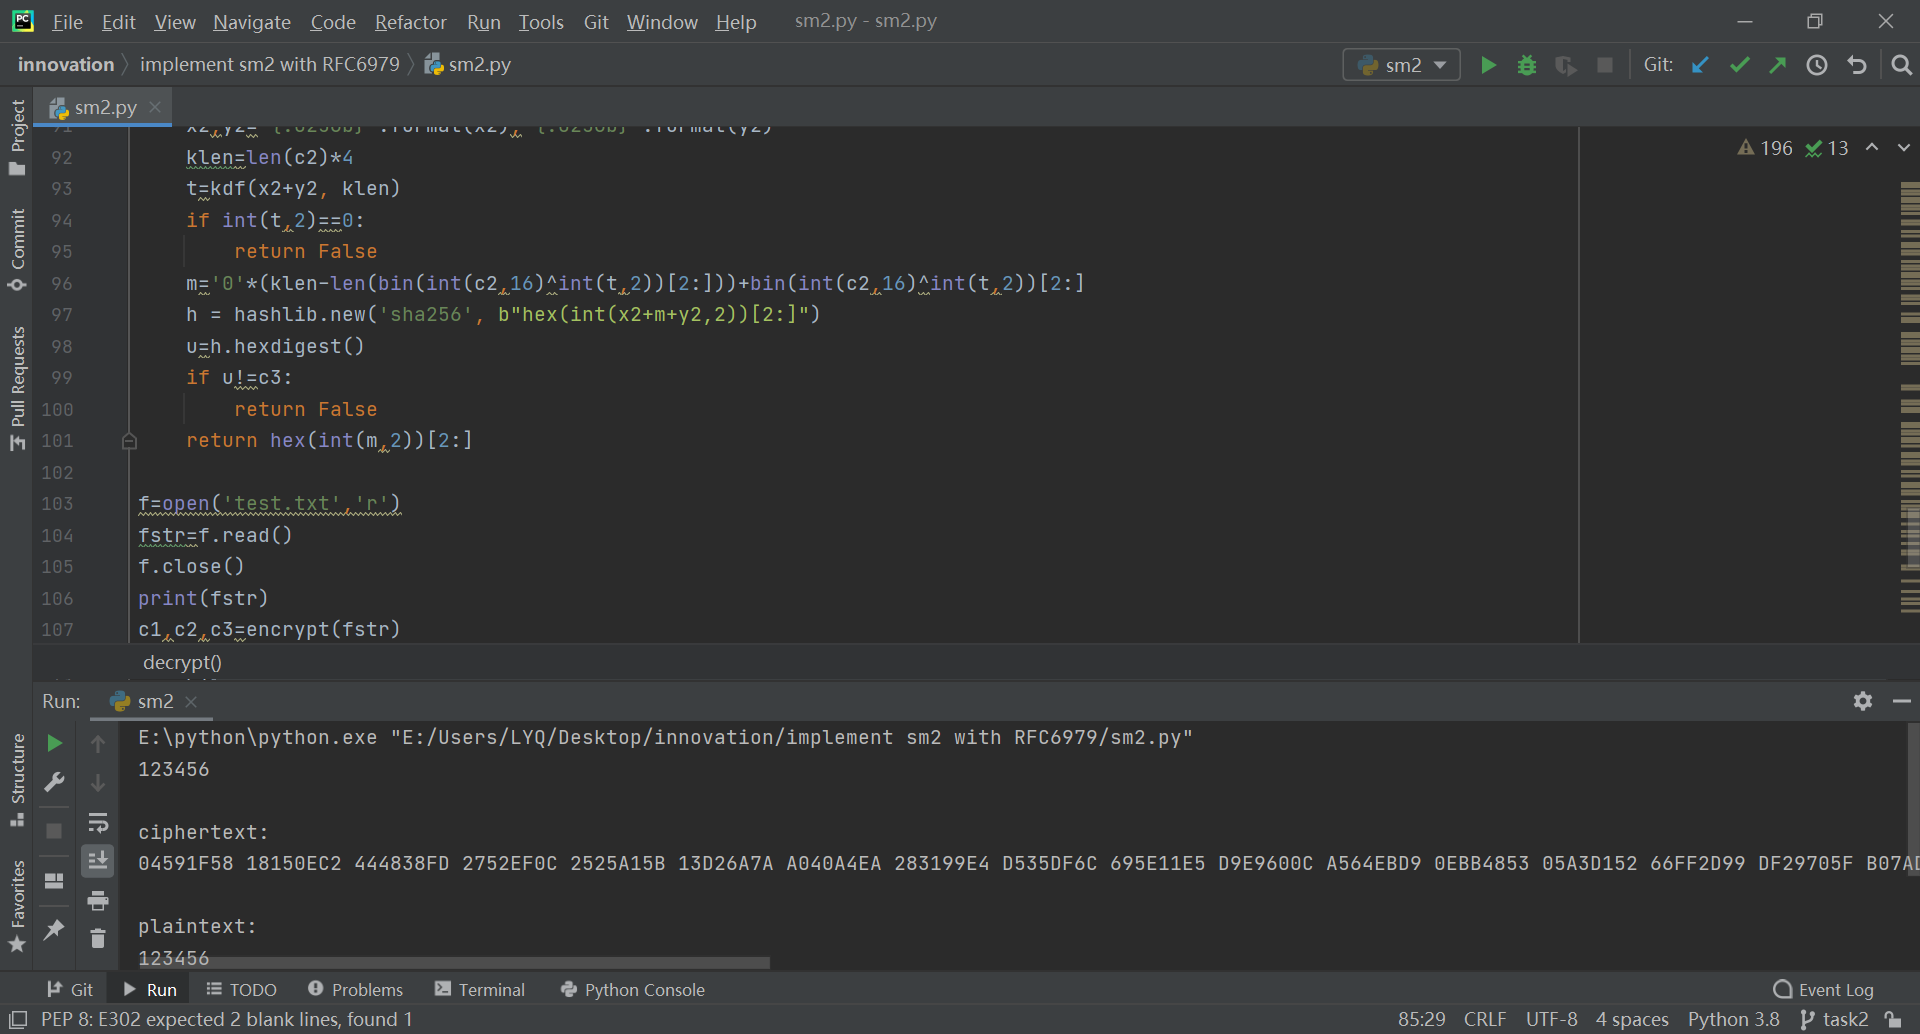Open the sm2 run configuration dropdown
The width and height of the screenshot is (1920, 1034).
point(1437,64)
